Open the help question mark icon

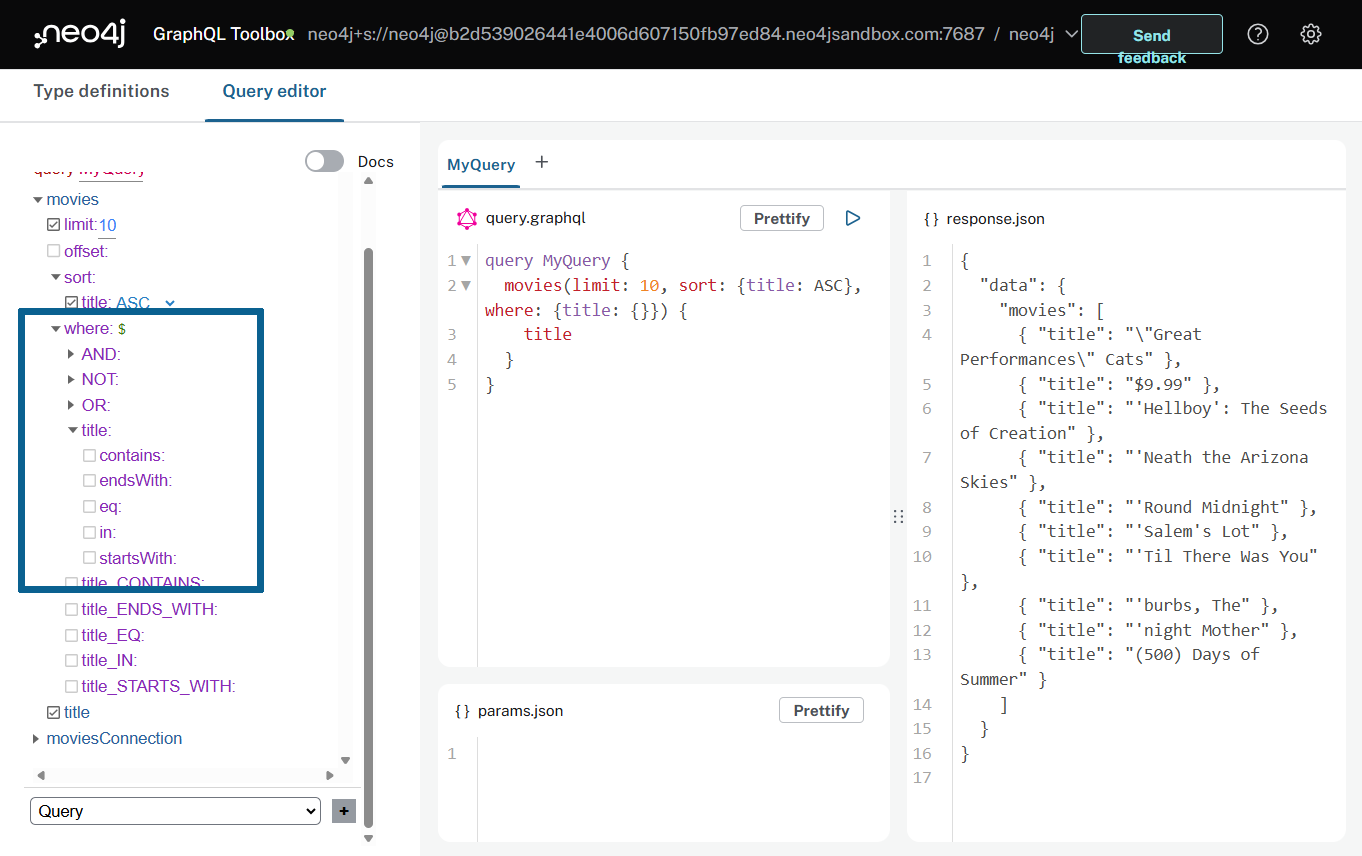click(1258, 34)
